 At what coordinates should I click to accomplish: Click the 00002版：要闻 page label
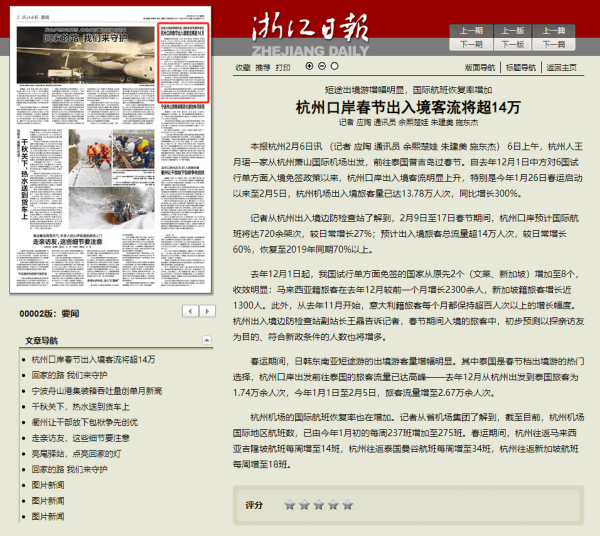pos(49,314)
